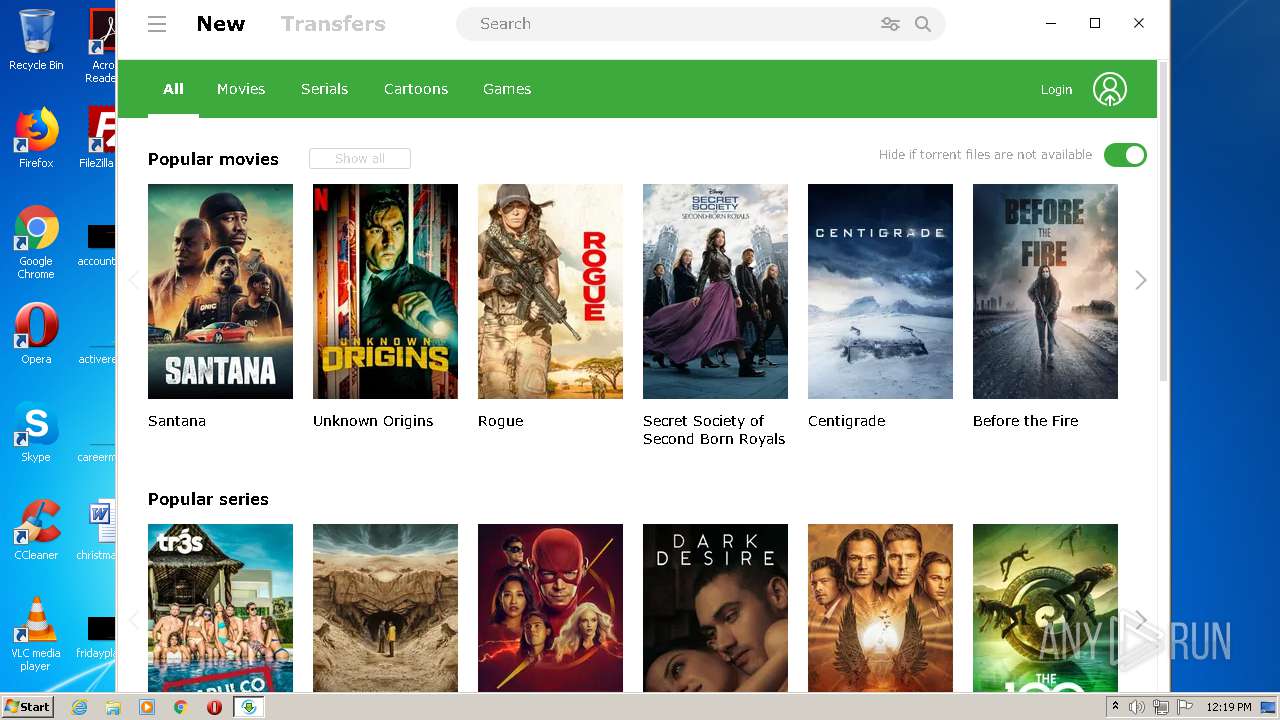
Task: Click the vertical scrollbar of the app
Action: point(1163,220)
